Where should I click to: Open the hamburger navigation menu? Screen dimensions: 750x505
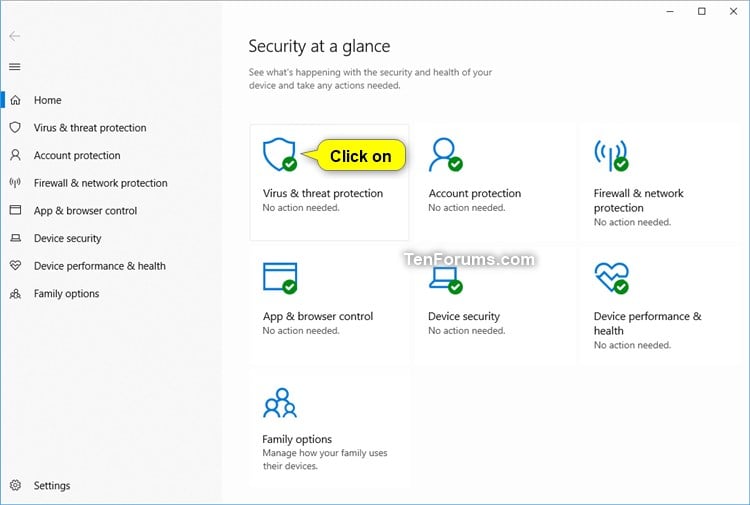point(15,66)
